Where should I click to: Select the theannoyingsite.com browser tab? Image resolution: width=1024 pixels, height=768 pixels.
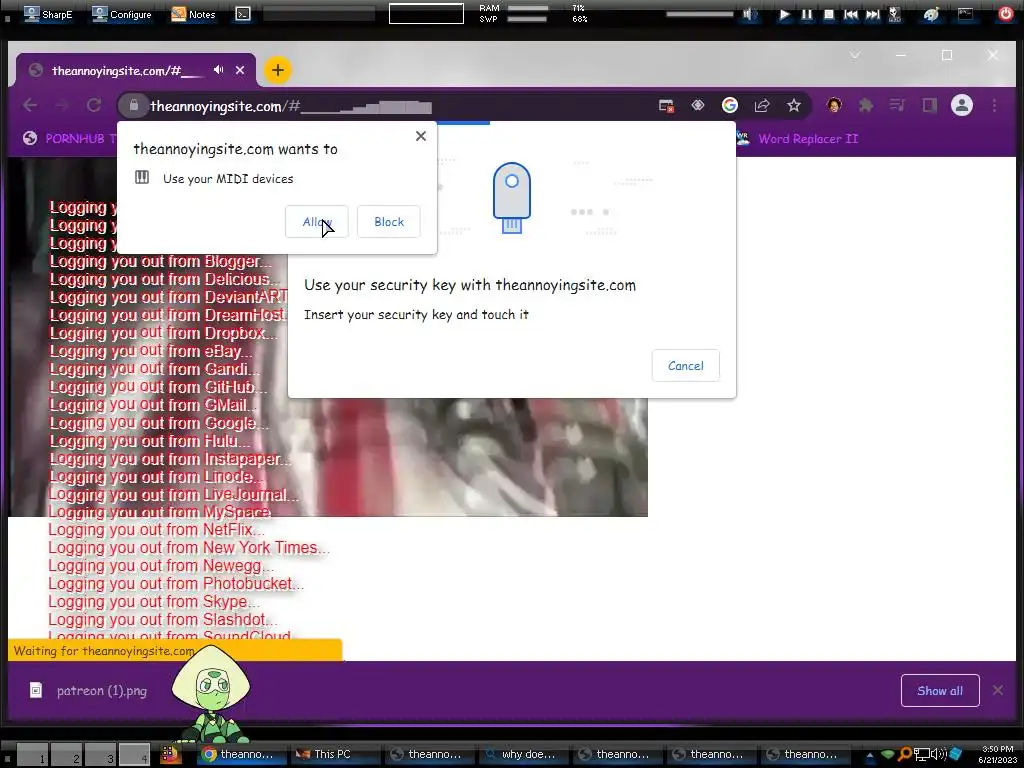pyautogui.click(x=135, y=70)
